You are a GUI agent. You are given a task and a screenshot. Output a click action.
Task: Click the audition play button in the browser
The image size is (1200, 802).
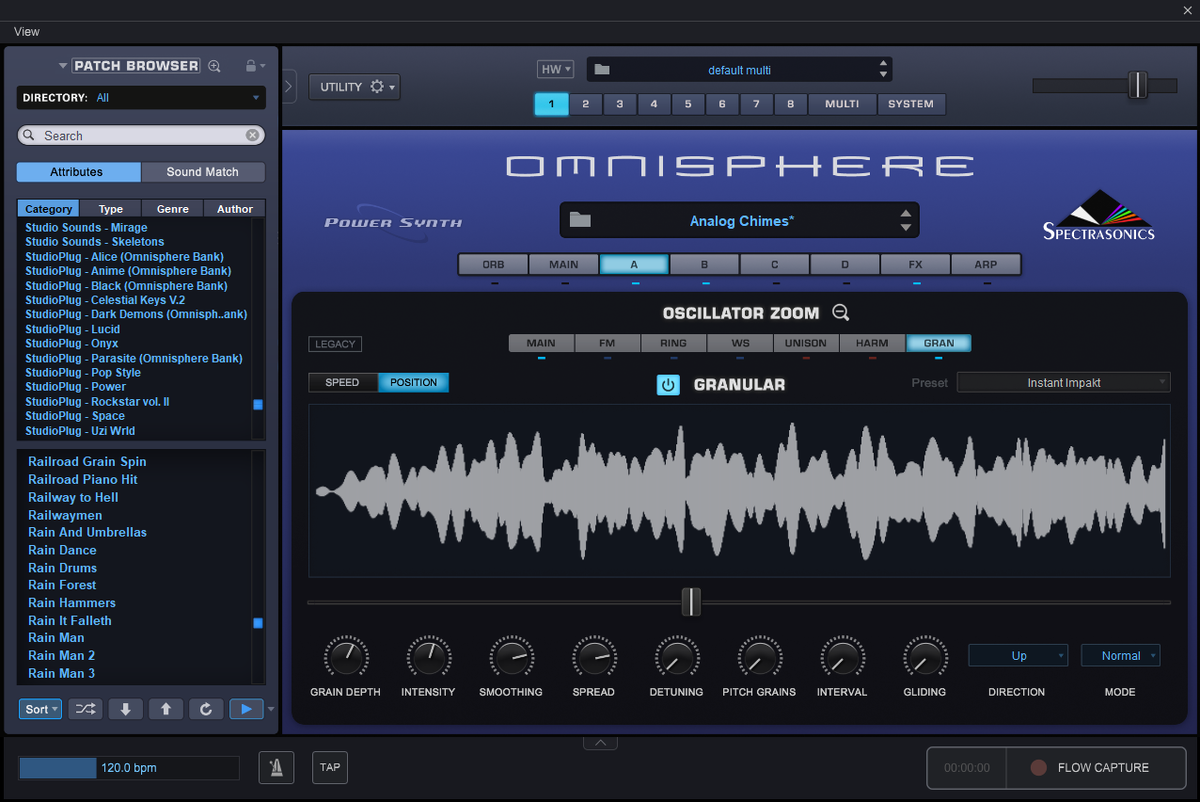[245, 709]
